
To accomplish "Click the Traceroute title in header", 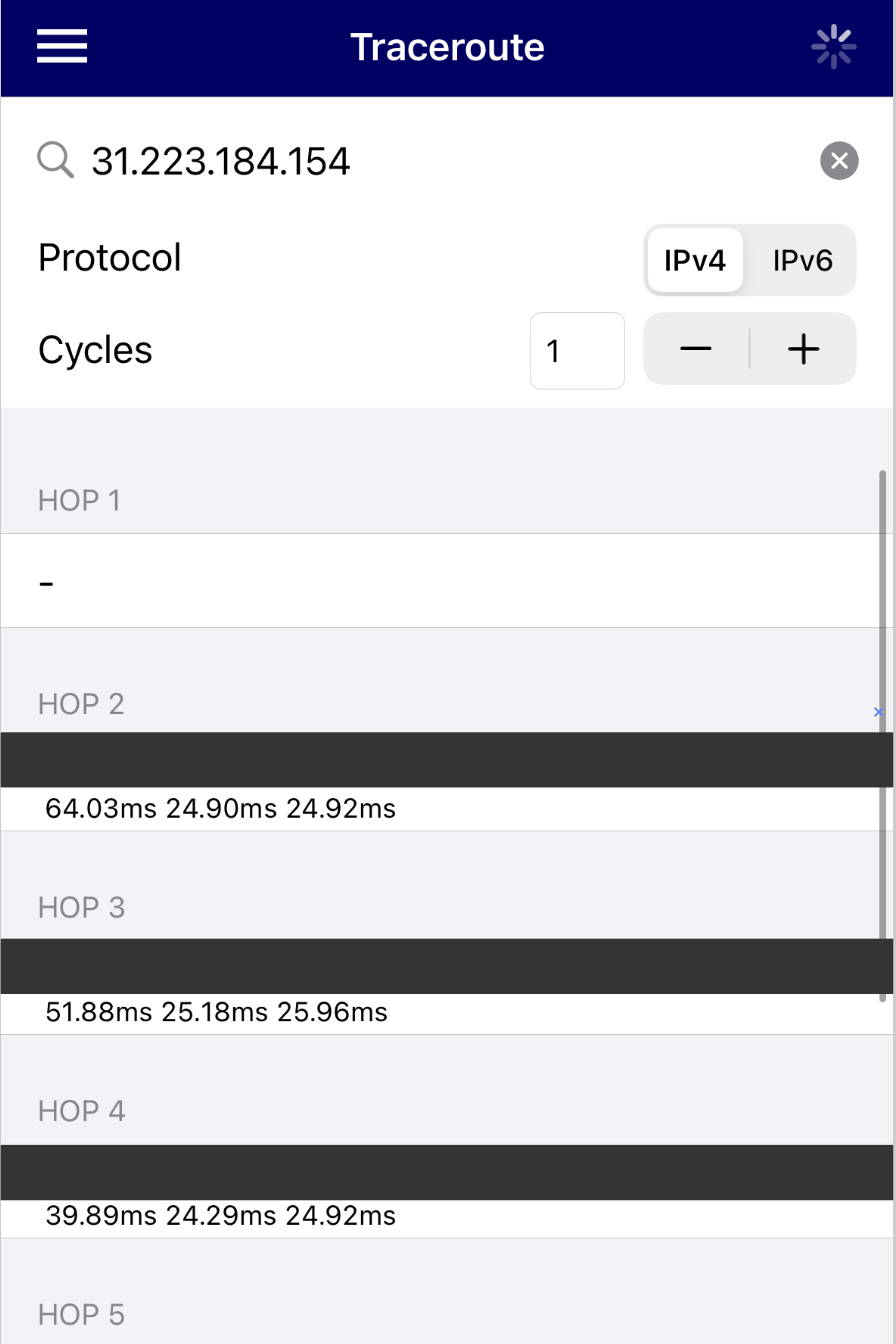I will (447, 47).
